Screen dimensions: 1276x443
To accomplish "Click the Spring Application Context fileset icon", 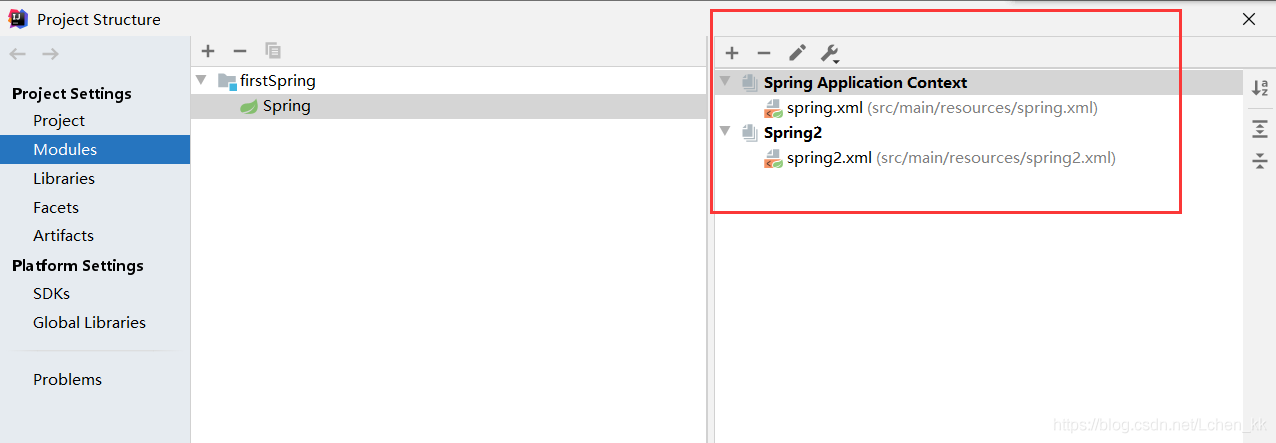I will (x=750, y=83).
